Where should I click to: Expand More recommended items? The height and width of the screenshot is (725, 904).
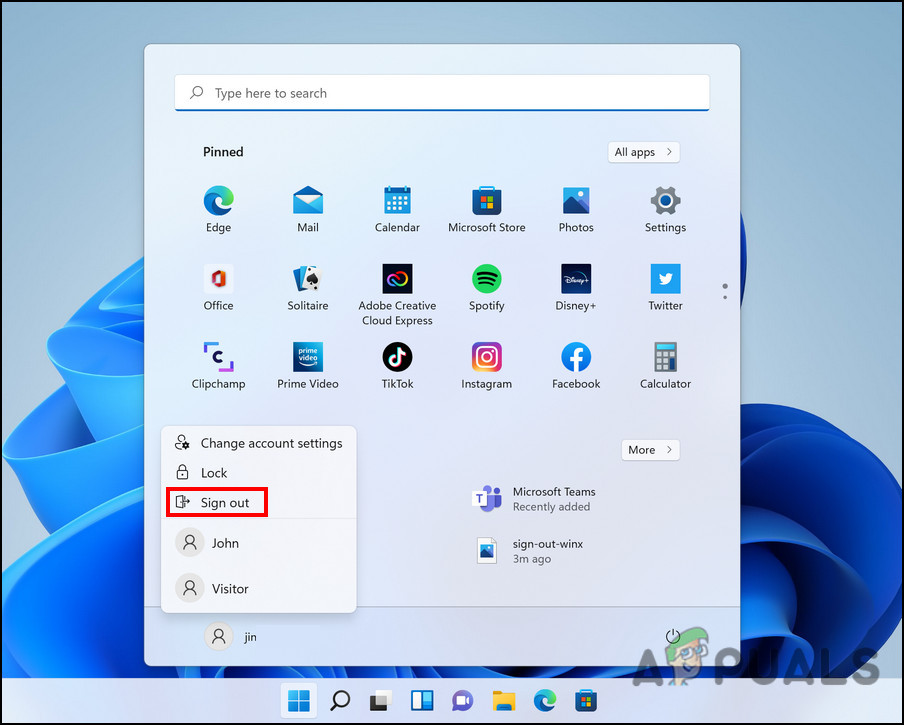click(650, 450)
